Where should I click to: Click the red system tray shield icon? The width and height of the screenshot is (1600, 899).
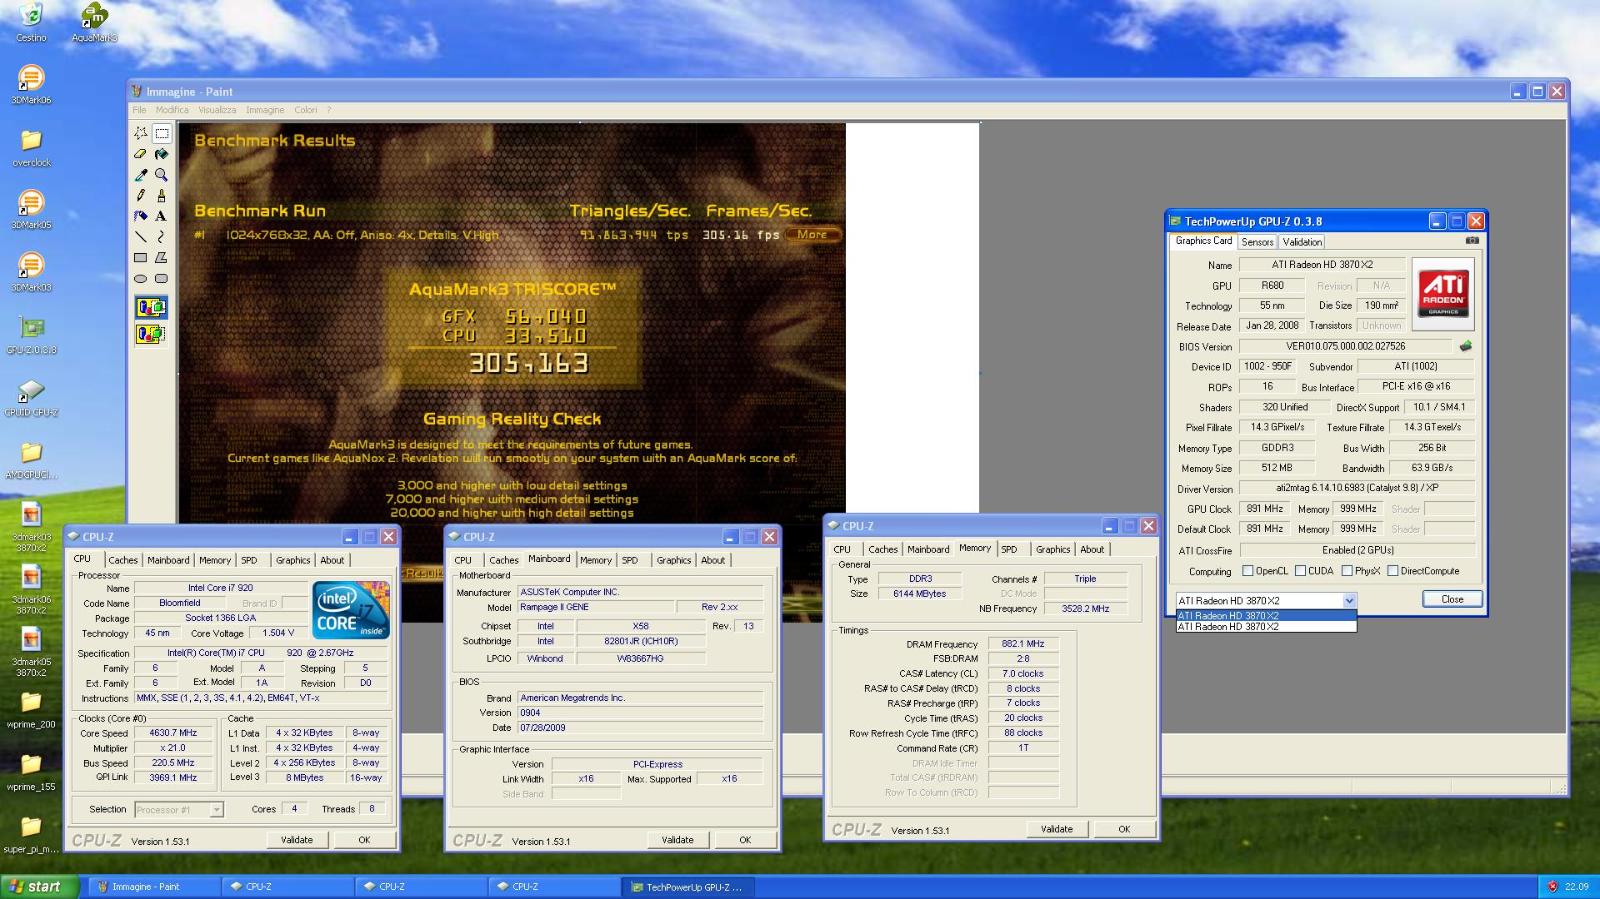point(1552,887)
